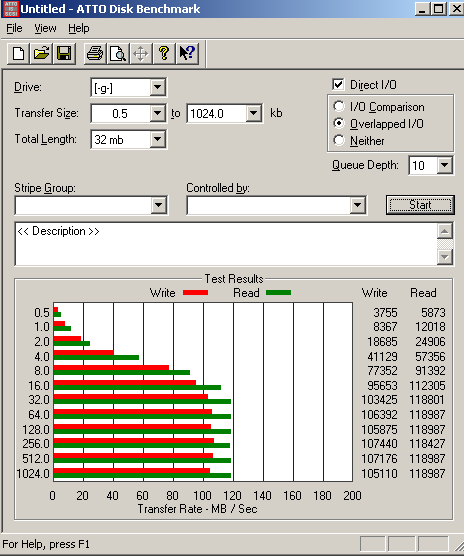
Task: Activate the context help pointer icon
Action: (x=187, y=54)
